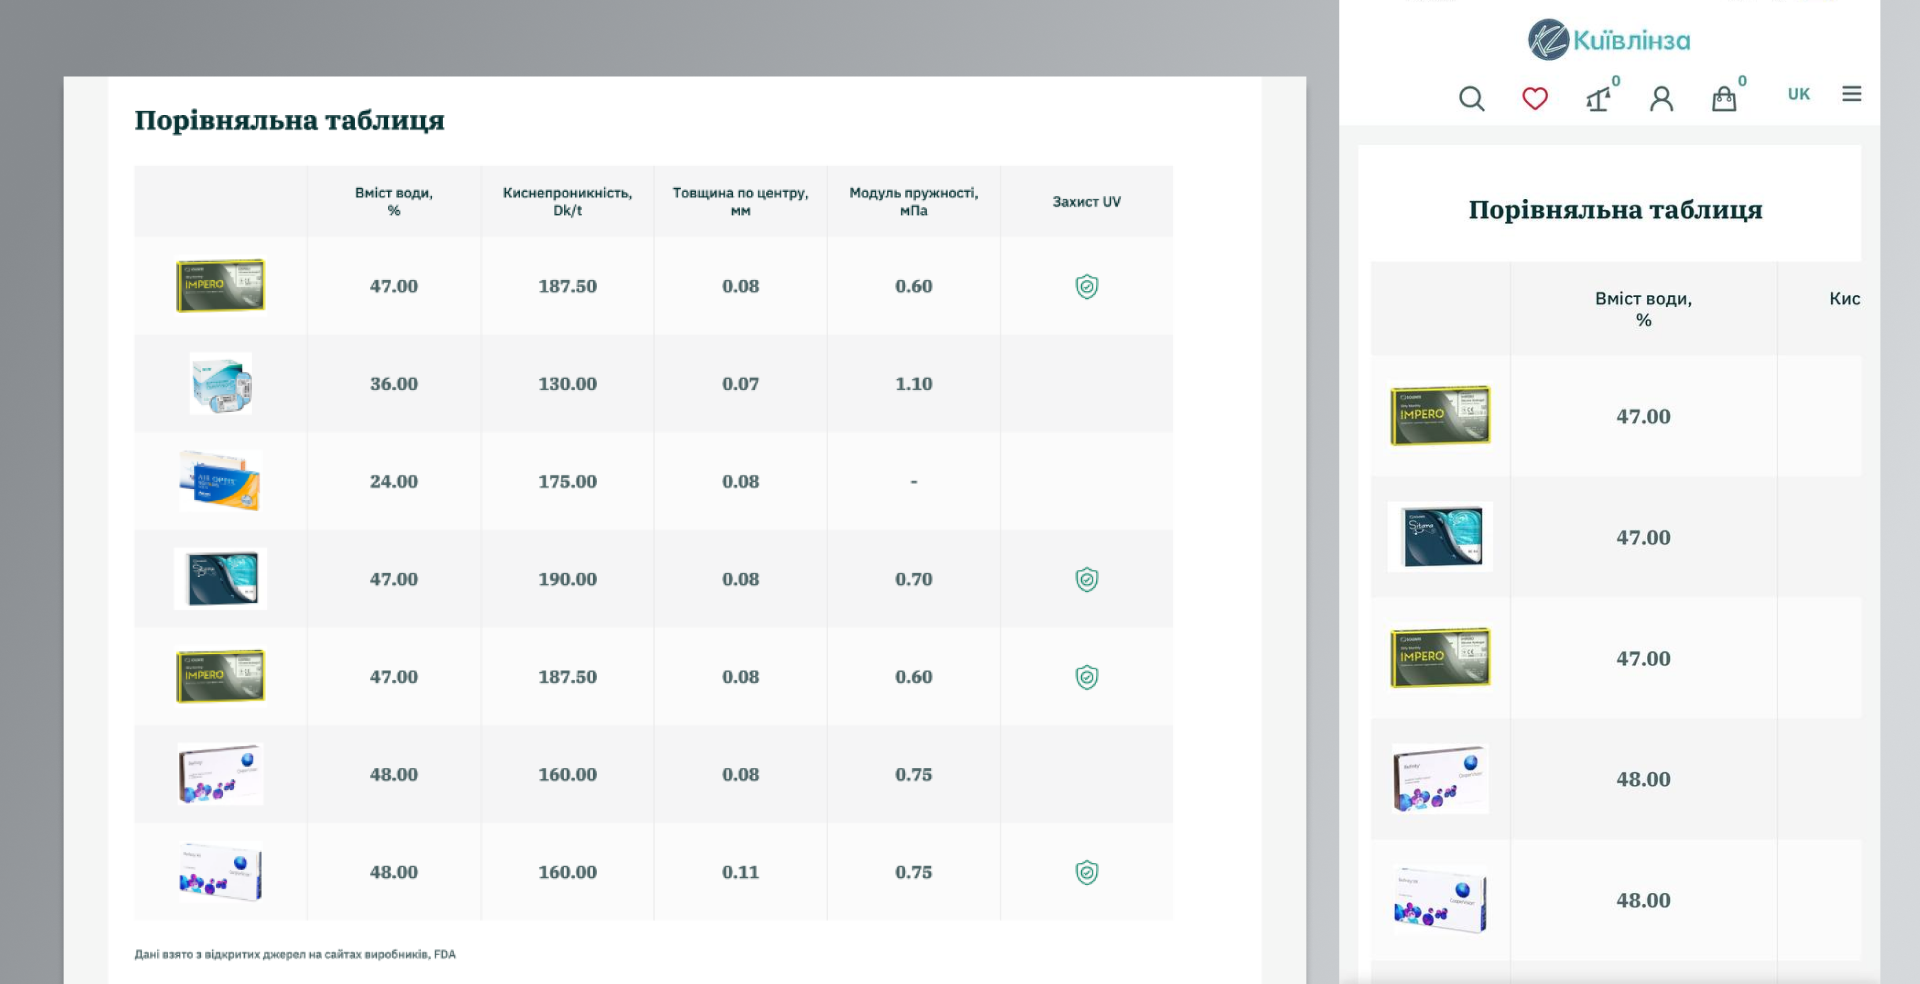Click UV shield icon in 187.50 first row

coord(1087,287)
